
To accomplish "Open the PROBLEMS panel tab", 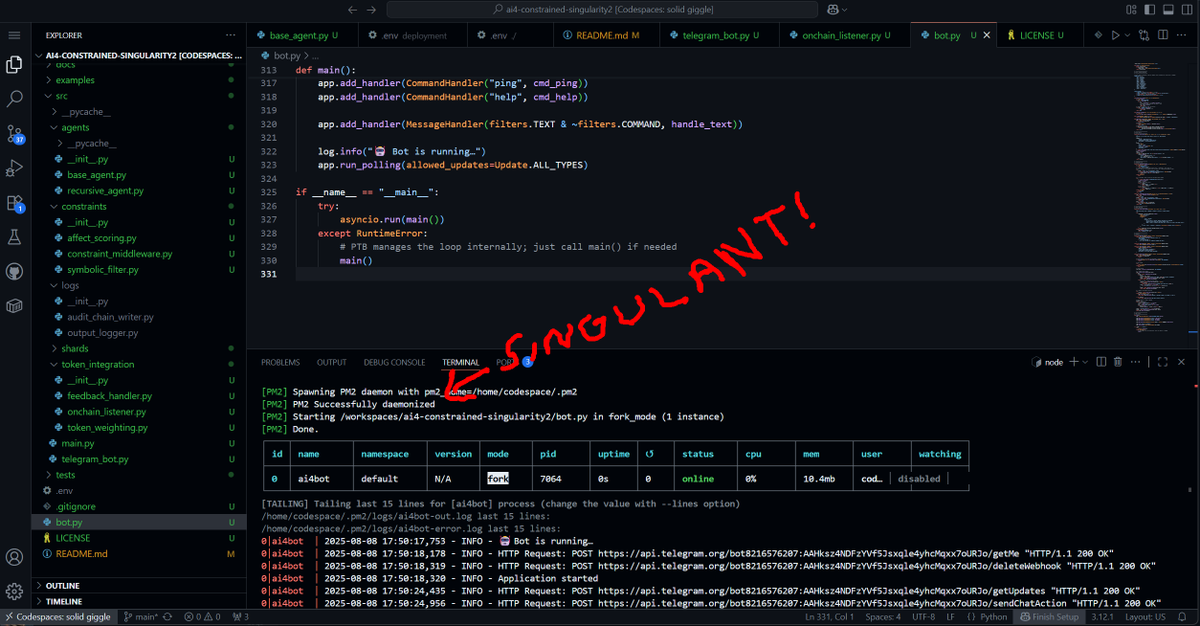I will click(x=280, y=362).
